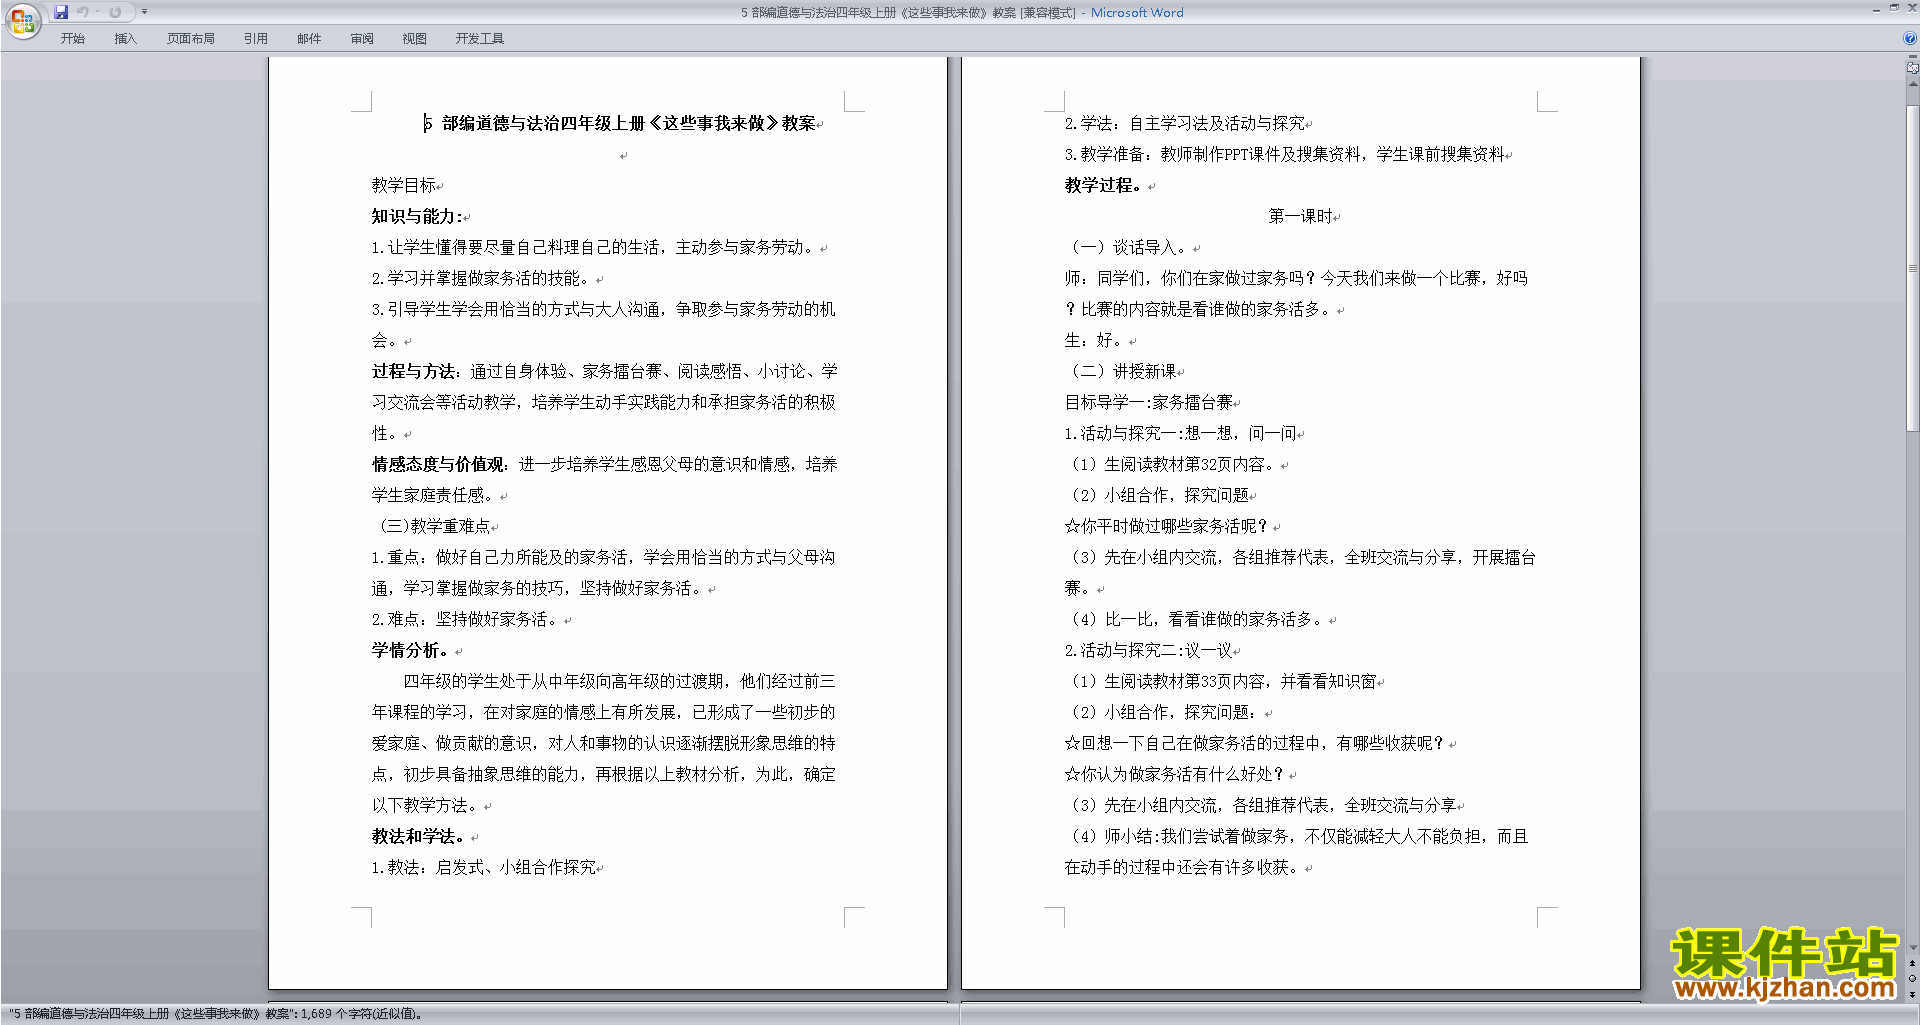The width and height of the screenshot is (1920, 1025).
Task: Click the ☆你平时做过哪些家务活呢？ line
Action: coord(1167,526)
